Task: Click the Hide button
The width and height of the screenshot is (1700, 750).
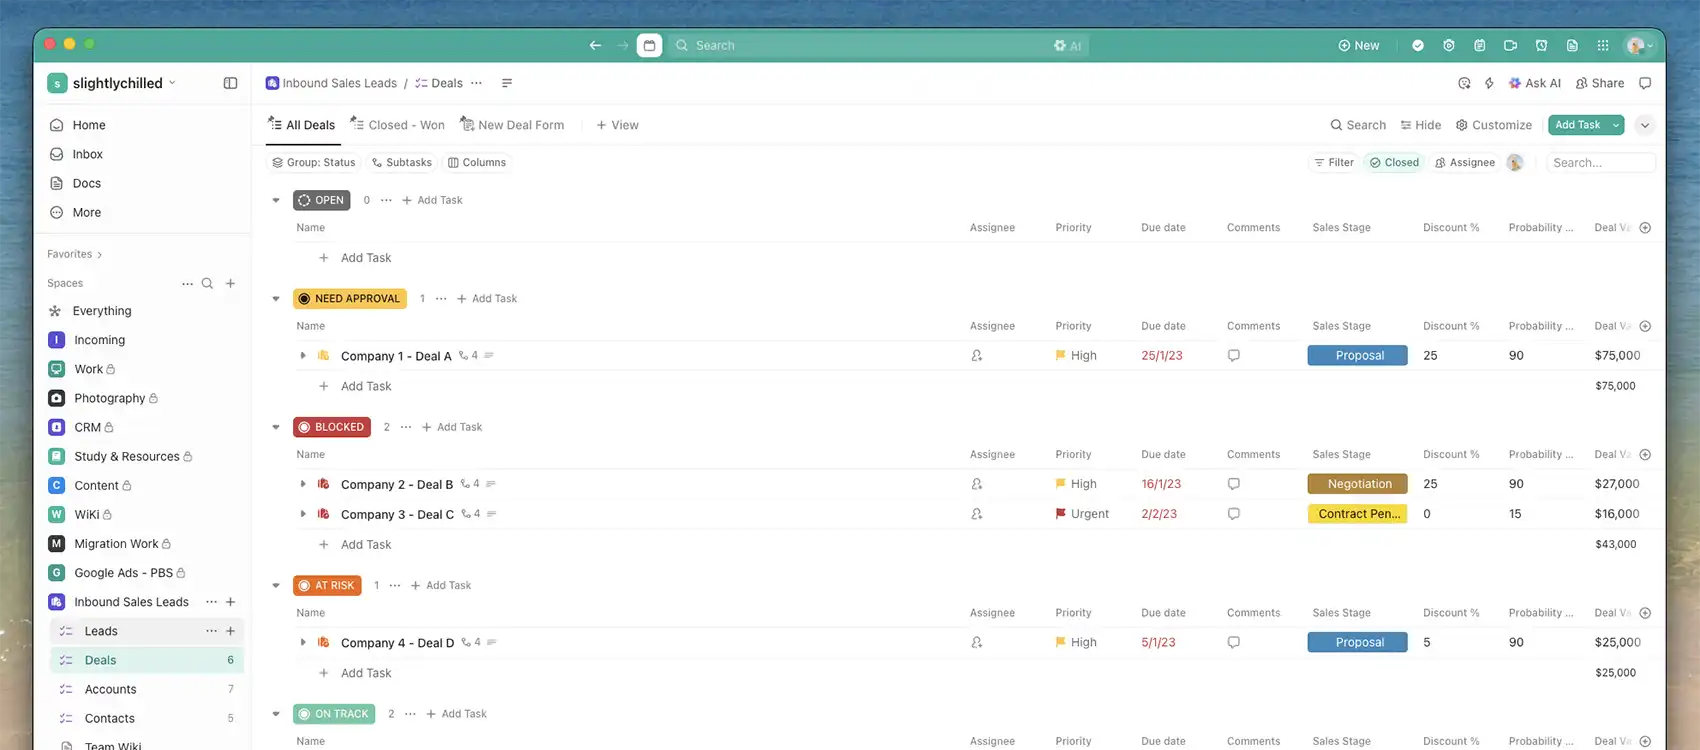Action: coord(1421,125)
